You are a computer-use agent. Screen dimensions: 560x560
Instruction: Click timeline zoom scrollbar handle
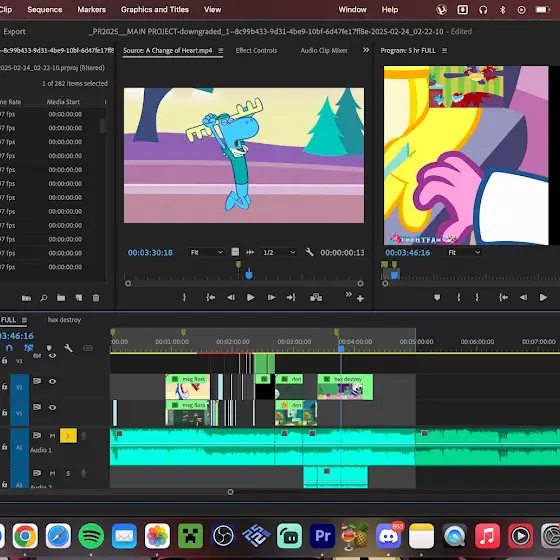pos(230,492)
